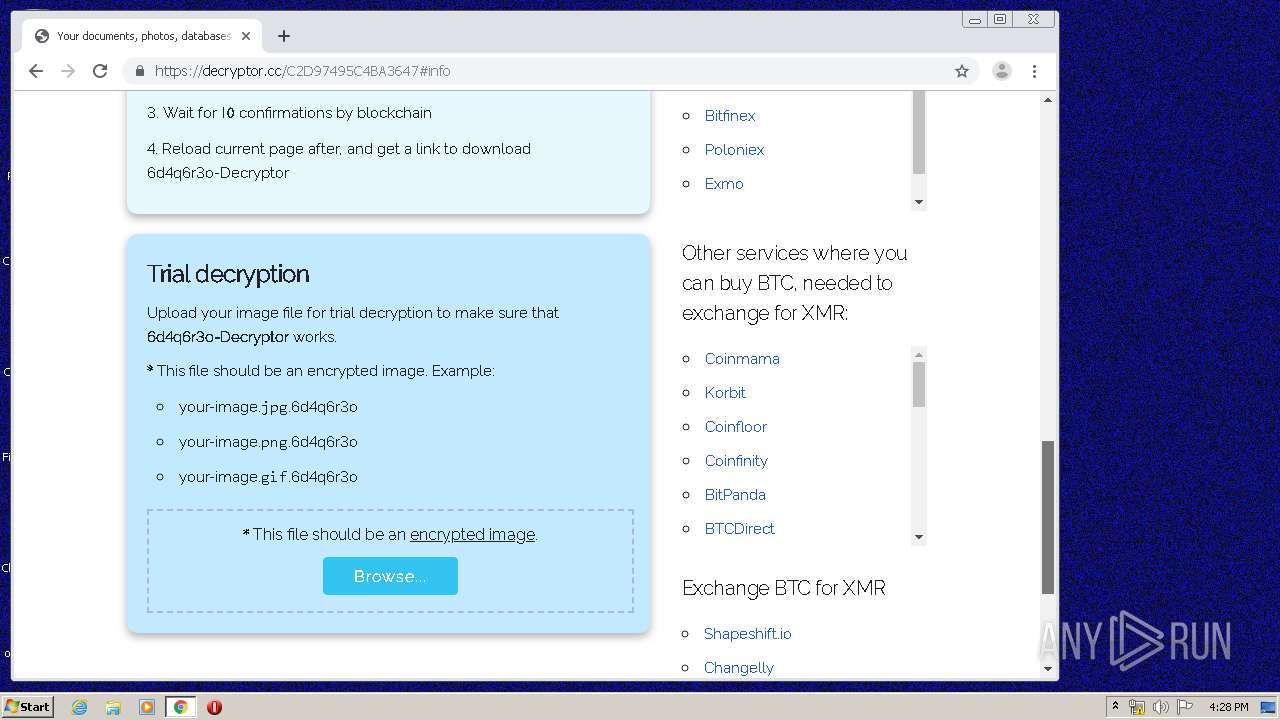The height and width of the screenshot is (720, 1280).
Task: Click the main page scrollbar thumb
Action: pyautogui.click(x=1048, y=517)
